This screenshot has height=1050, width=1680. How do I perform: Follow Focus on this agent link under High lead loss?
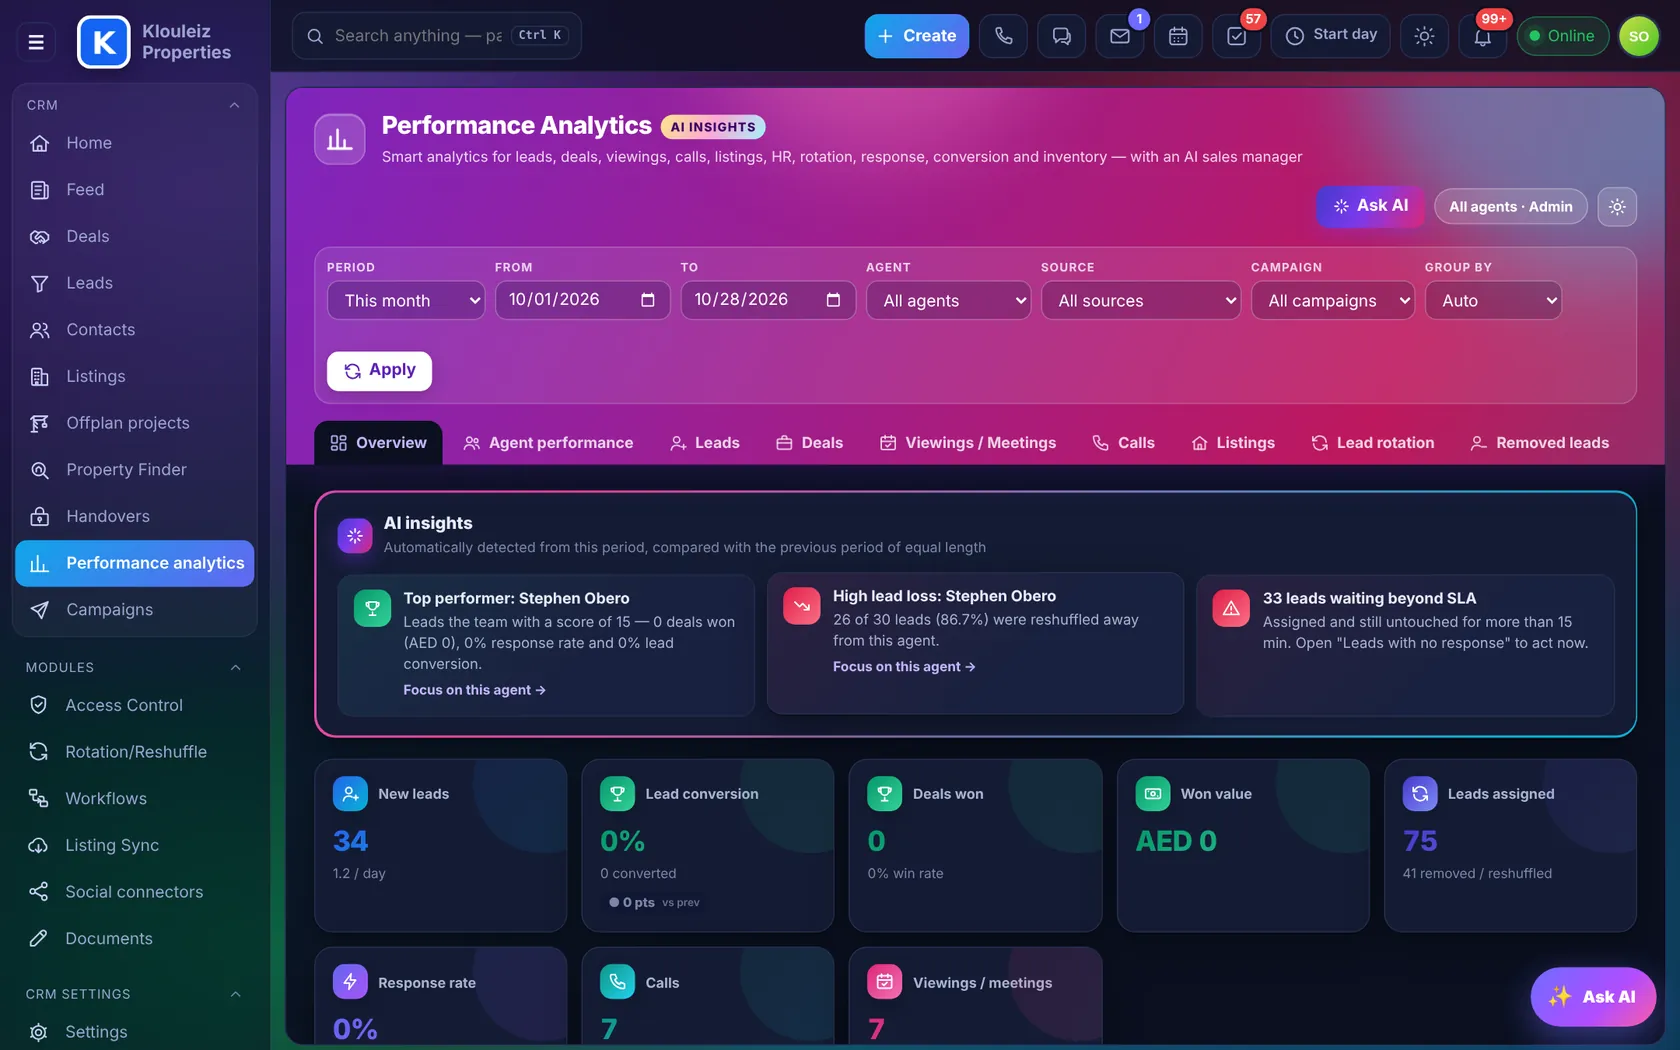[904, 667]
